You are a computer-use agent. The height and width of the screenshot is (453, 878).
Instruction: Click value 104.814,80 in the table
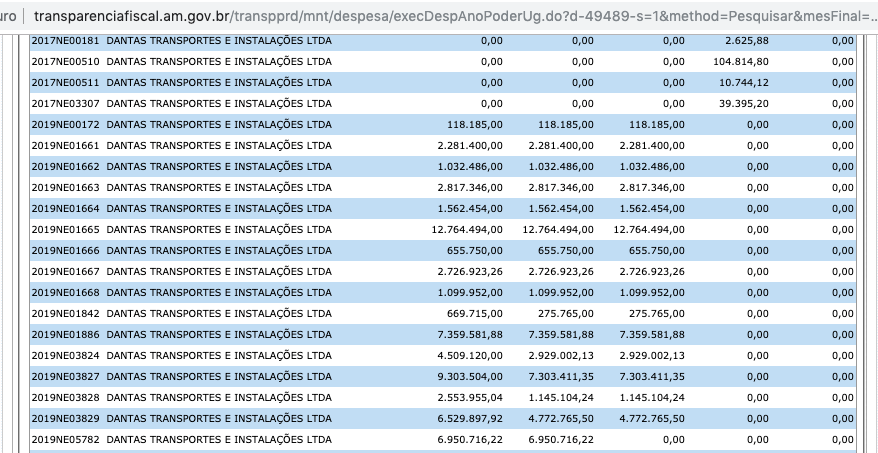(741, 62)
